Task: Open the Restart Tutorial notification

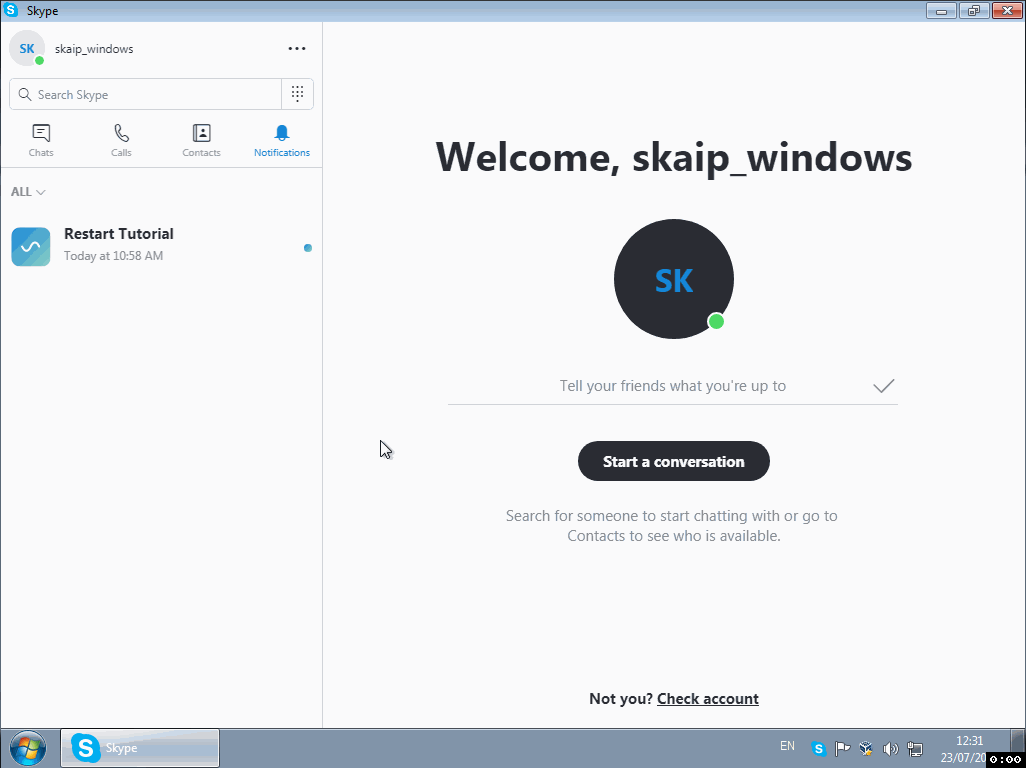Action: click(161, 247)
